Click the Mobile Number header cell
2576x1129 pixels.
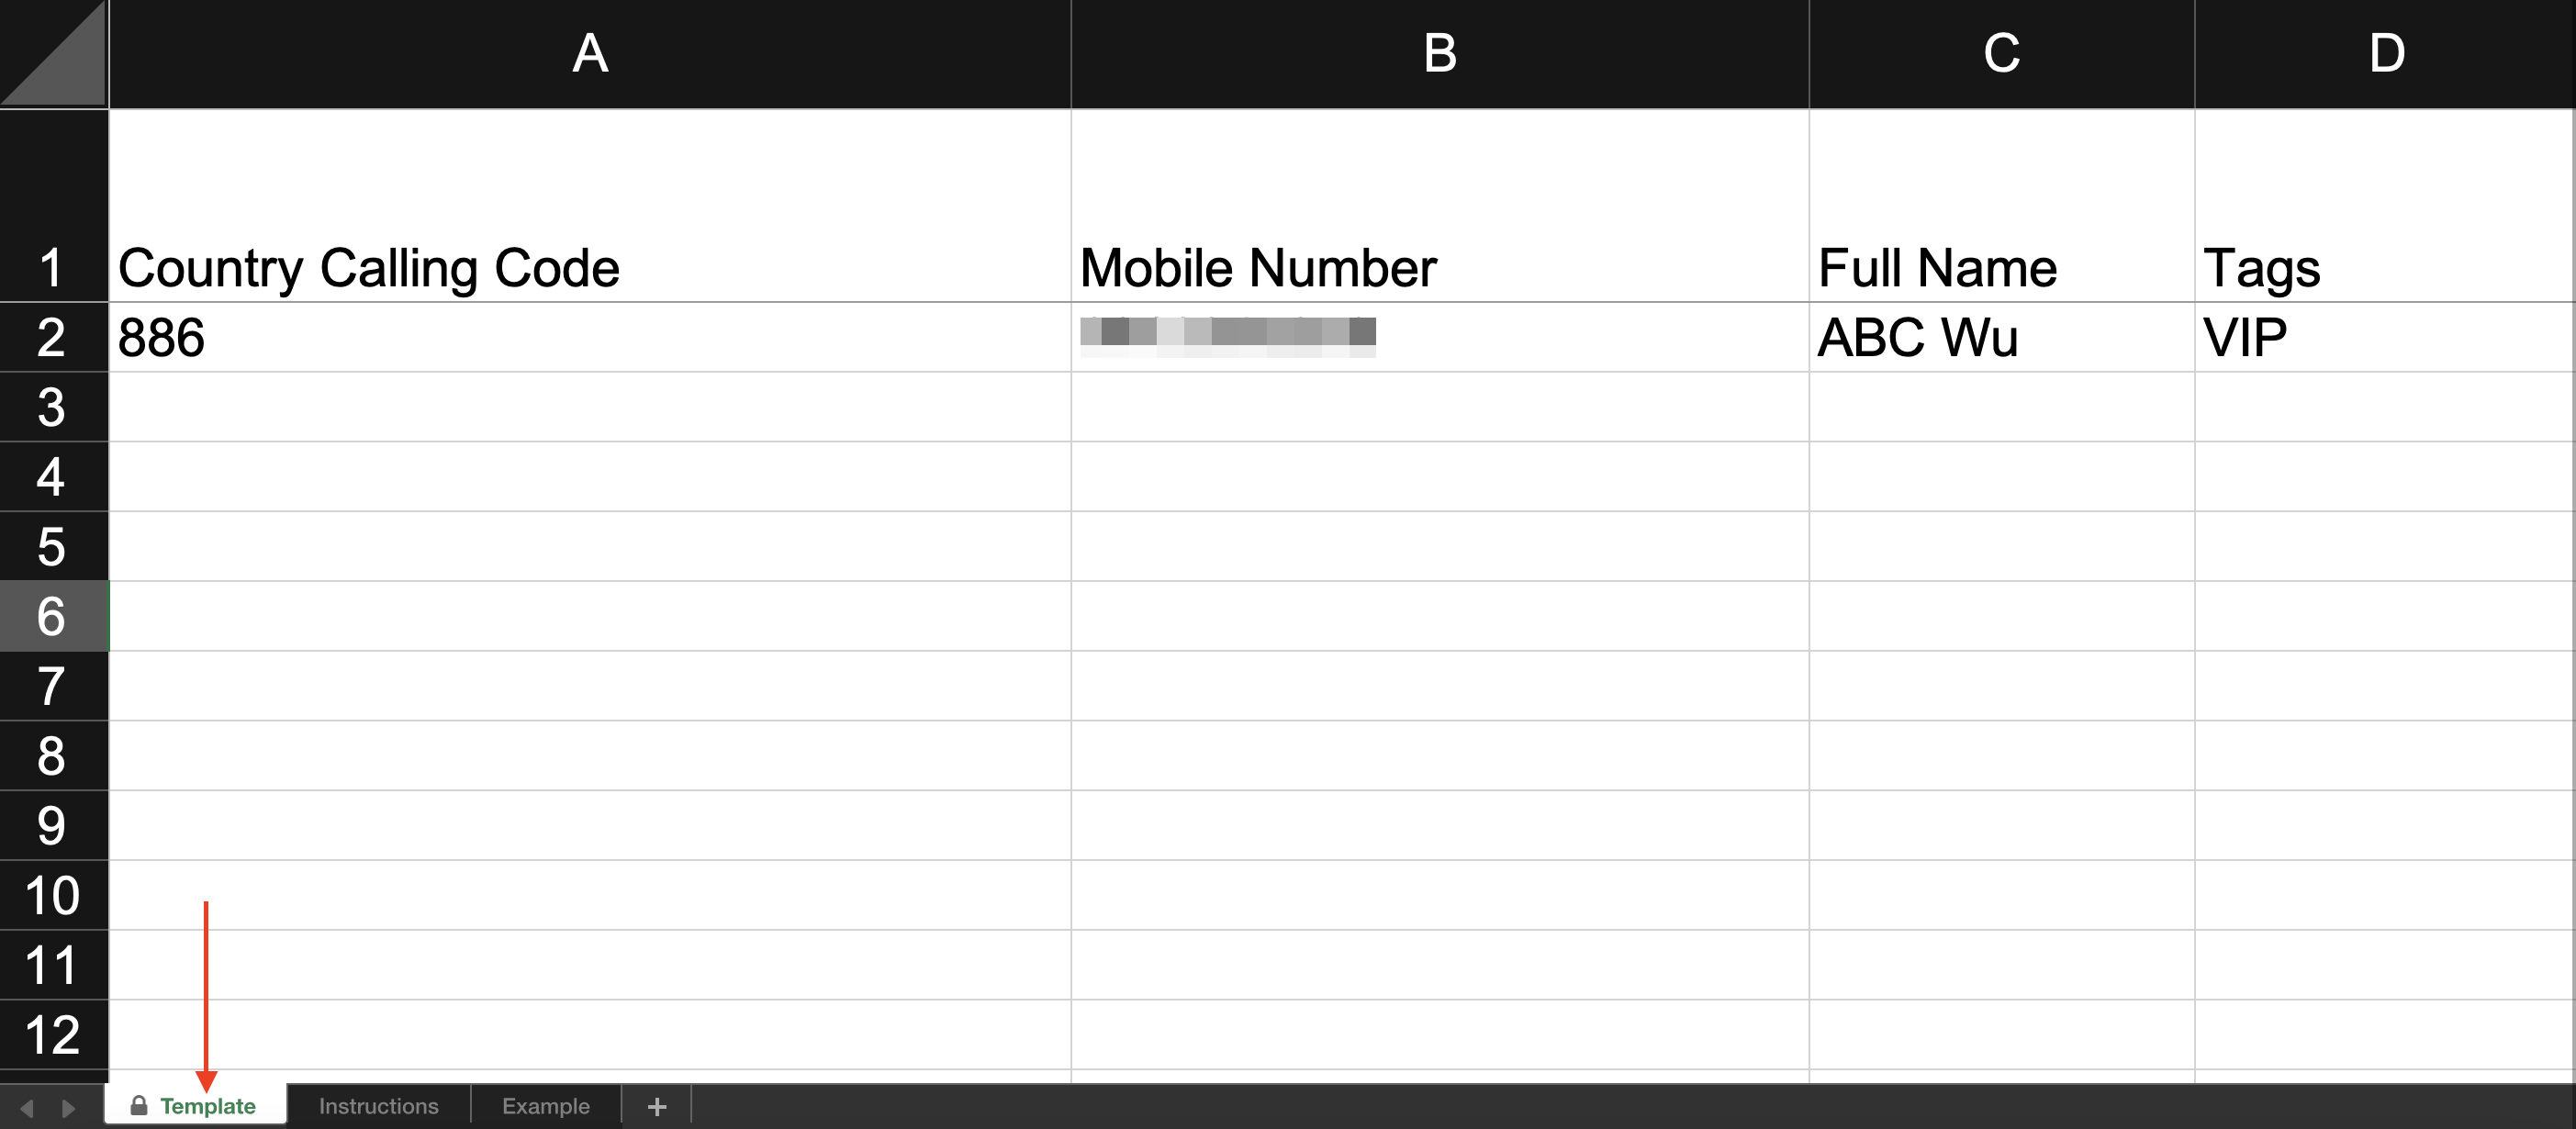pos(1440,205)
